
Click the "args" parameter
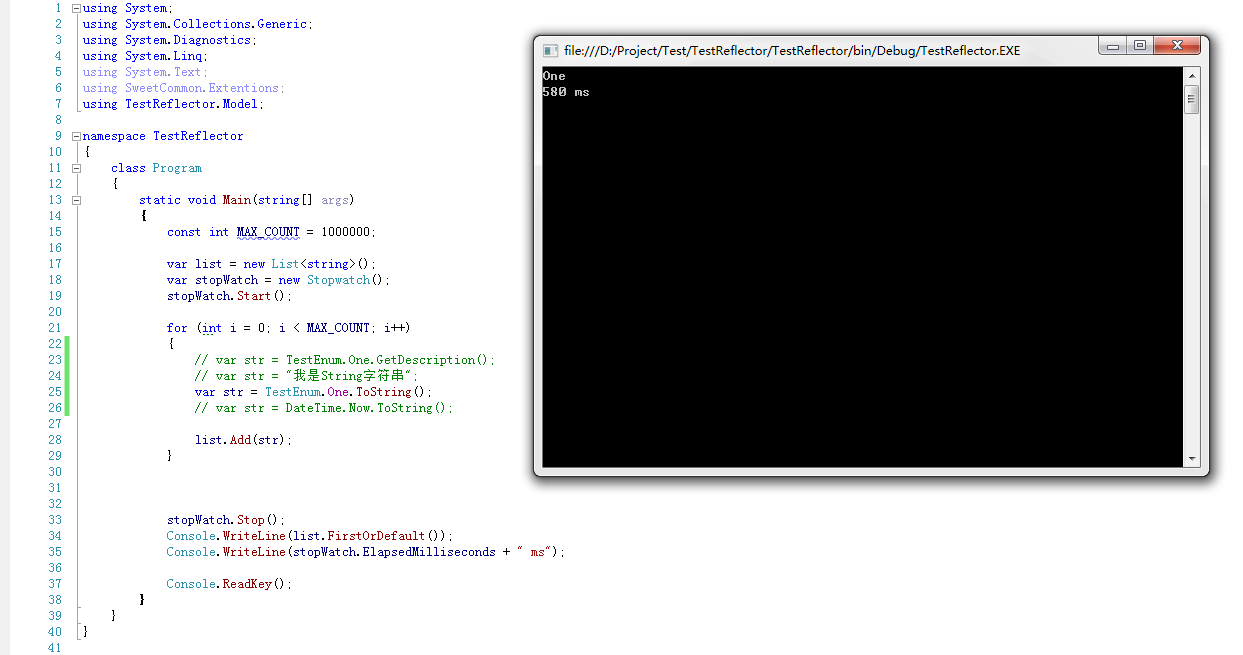[x=335, y=200]
